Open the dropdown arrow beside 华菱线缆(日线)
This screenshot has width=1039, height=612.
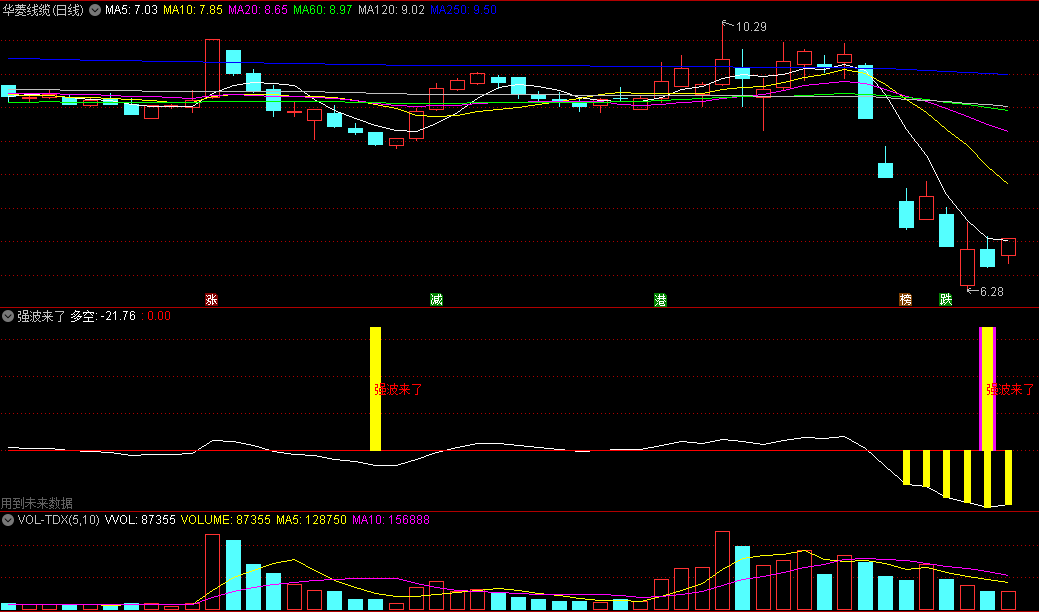95,10
